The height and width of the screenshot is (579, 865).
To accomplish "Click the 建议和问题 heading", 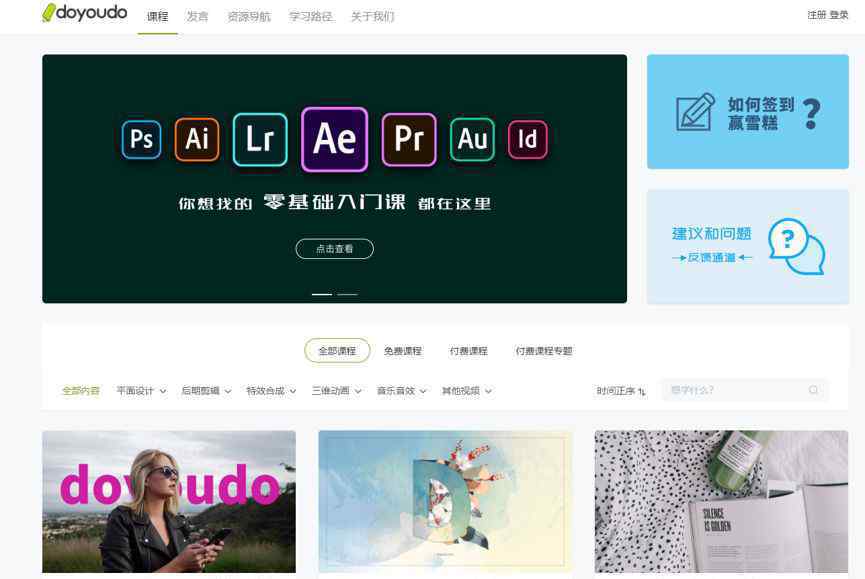I will point(712,234).
